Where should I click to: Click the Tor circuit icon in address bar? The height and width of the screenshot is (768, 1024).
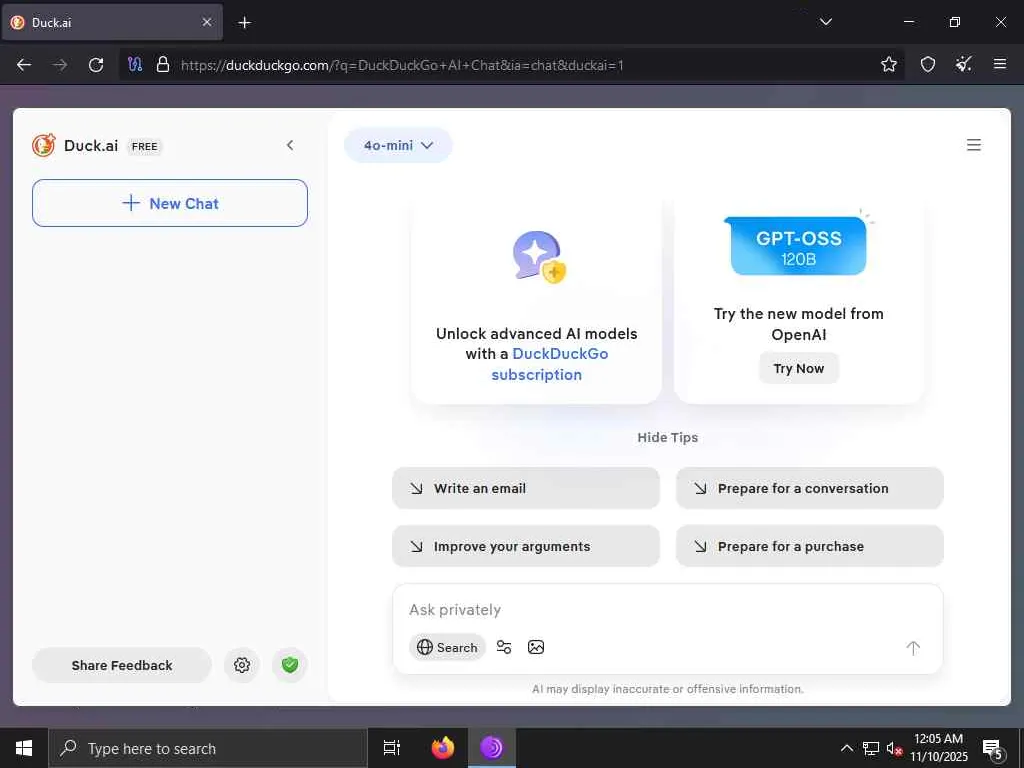[x=135, y=65]
